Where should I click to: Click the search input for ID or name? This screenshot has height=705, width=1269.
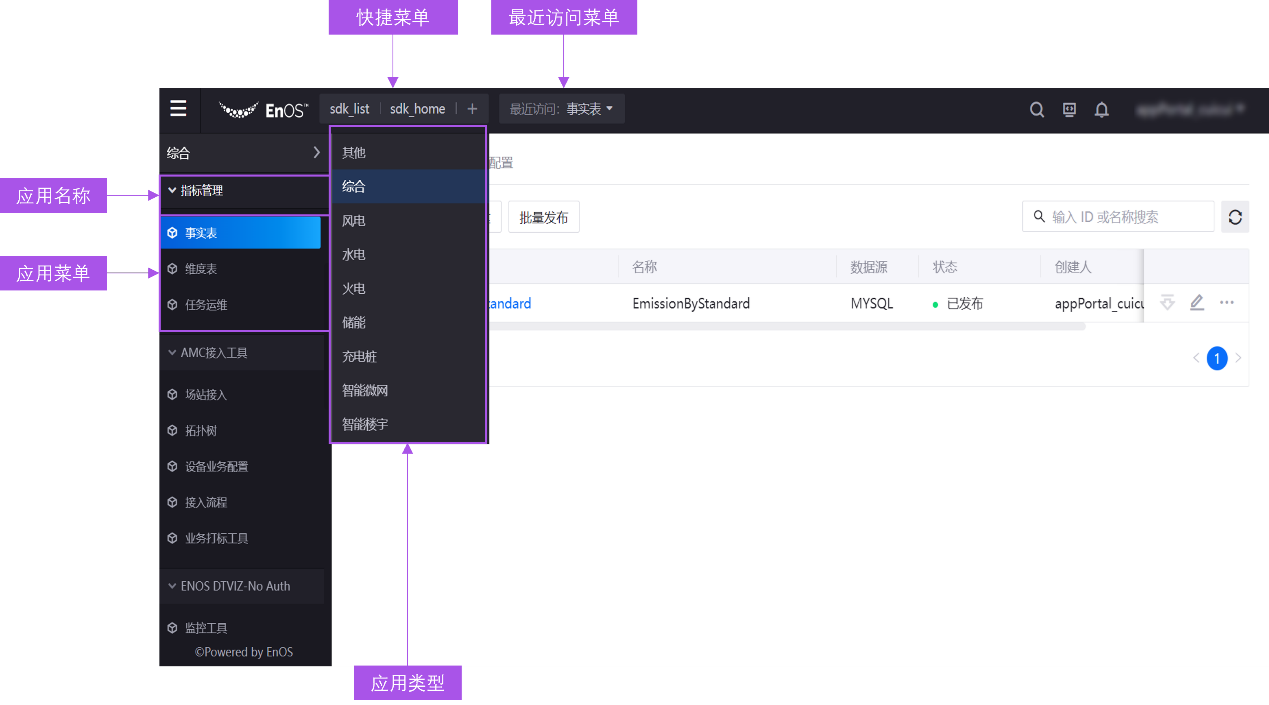pos(1117,216)
